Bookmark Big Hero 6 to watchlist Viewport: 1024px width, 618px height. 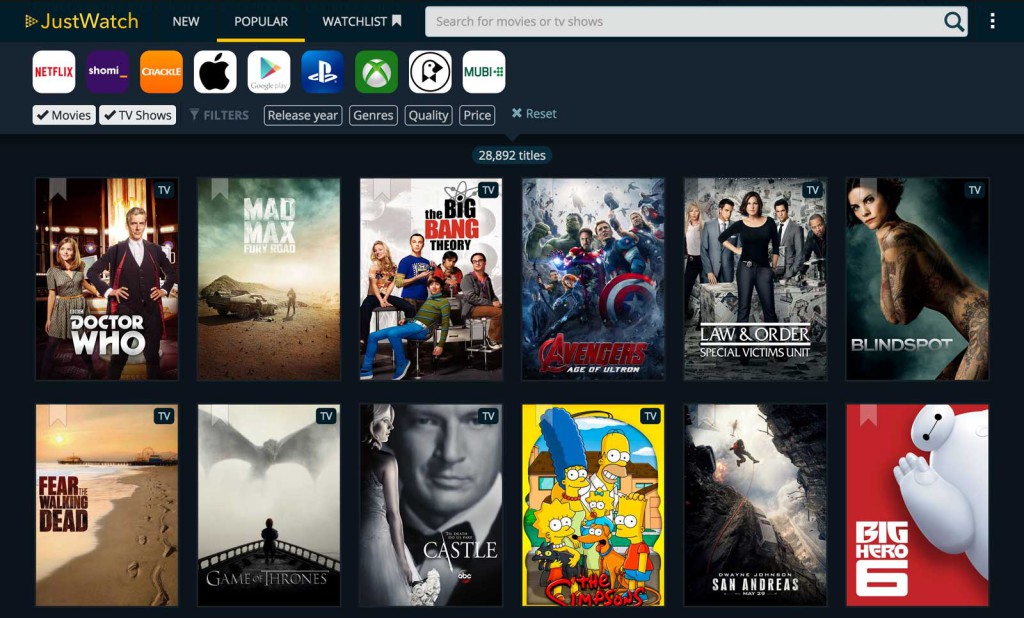pos(868,415)
